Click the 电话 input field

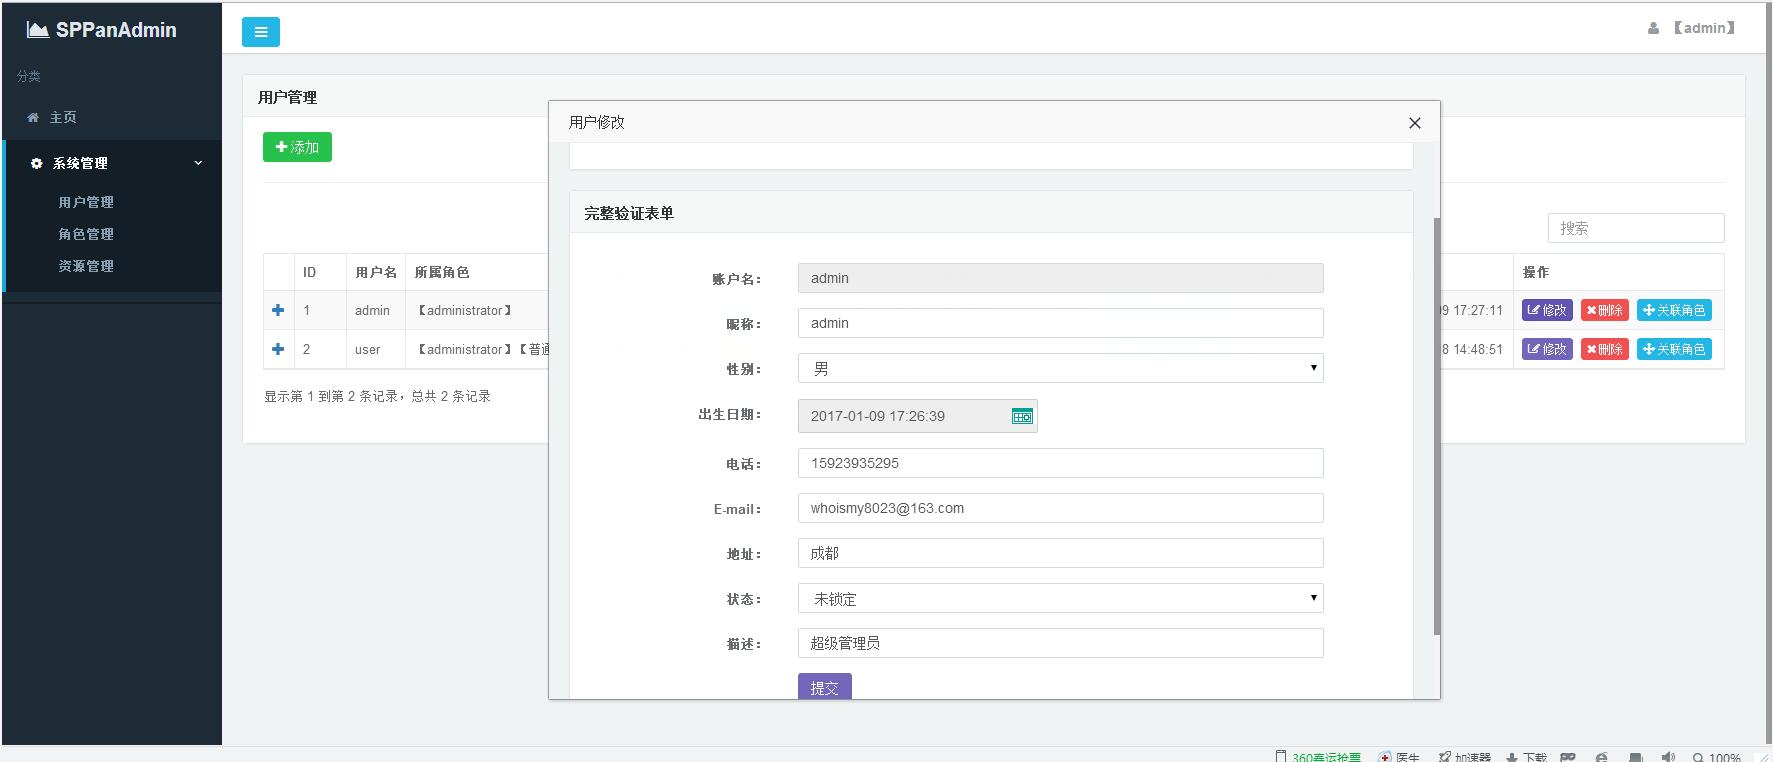[x=1060, y=463]
